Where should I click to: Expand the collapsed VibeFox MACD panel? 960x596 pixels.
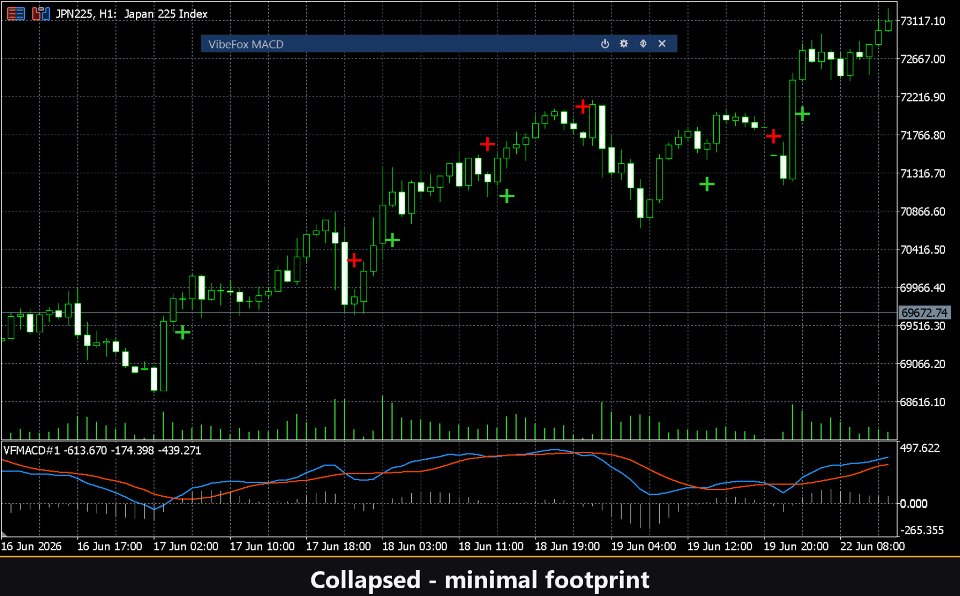tap(643, 43)
